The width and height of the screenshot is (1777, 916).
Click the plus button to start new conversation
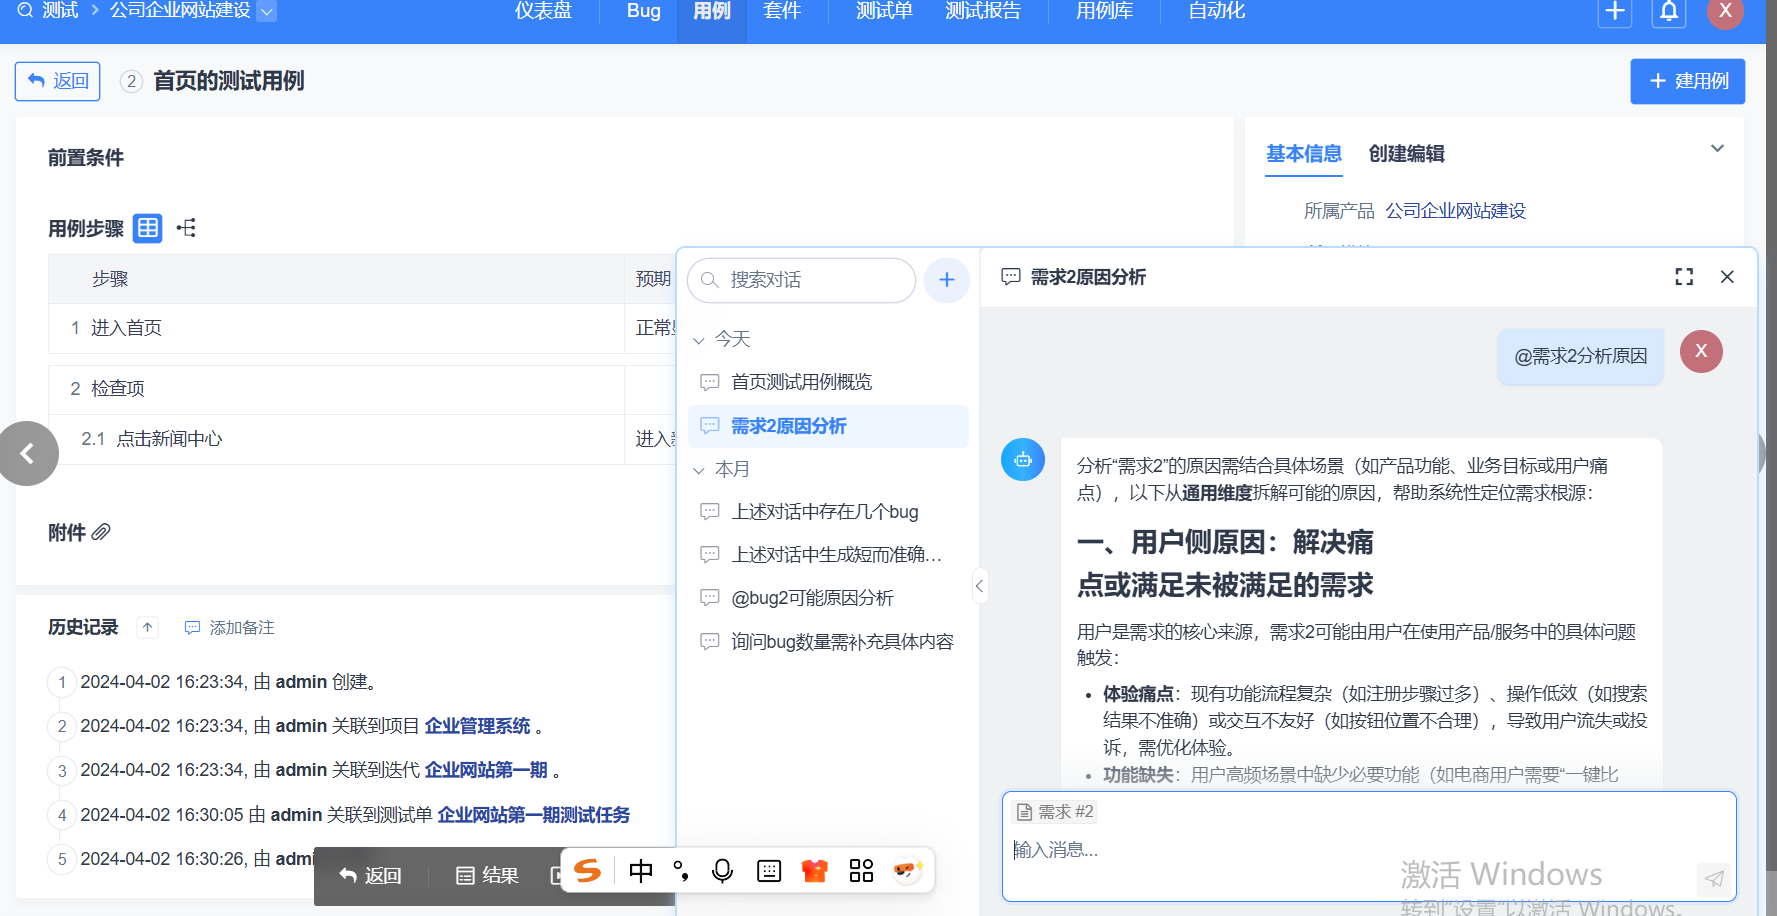[x=946, y=280]
